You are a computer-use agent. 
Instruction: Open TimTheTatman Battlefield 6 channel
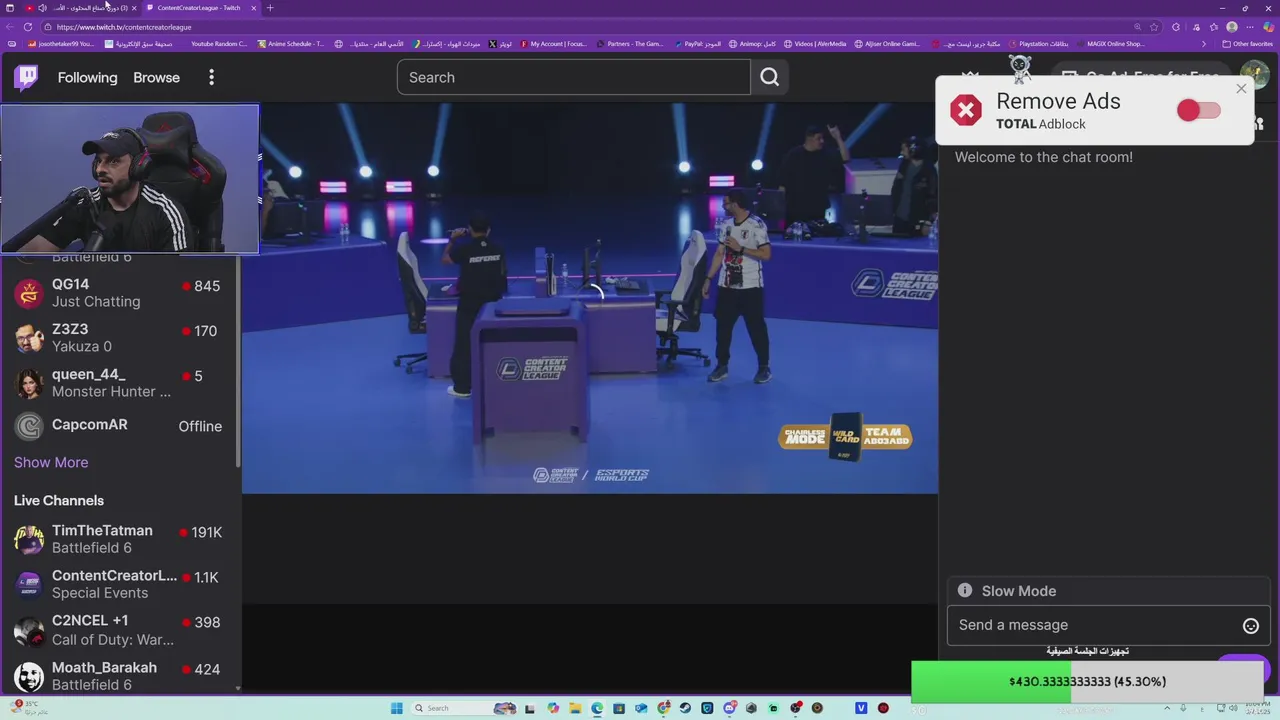(x=120, y=539)
